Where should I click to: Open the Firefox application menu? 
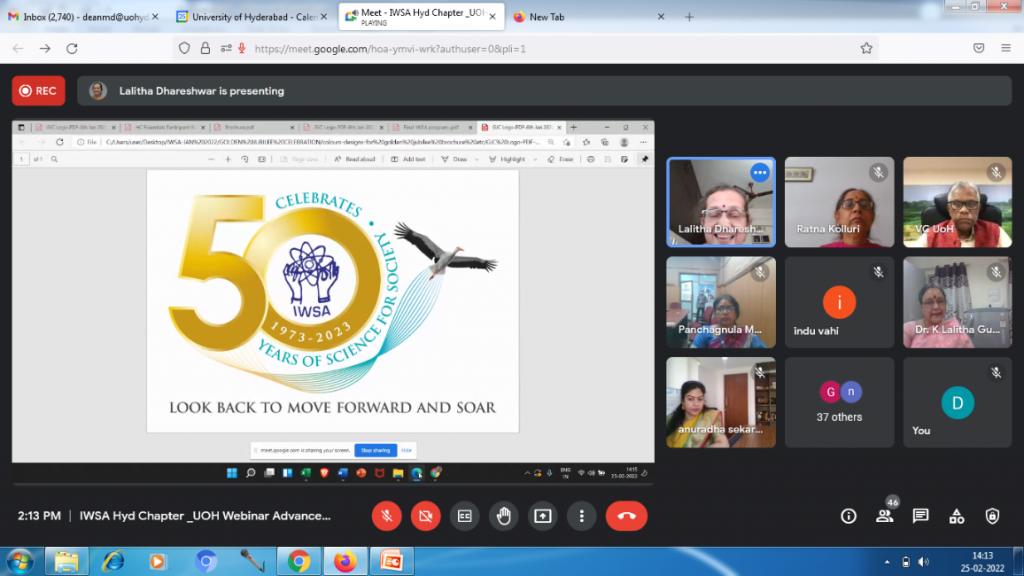pos(1006,48)
